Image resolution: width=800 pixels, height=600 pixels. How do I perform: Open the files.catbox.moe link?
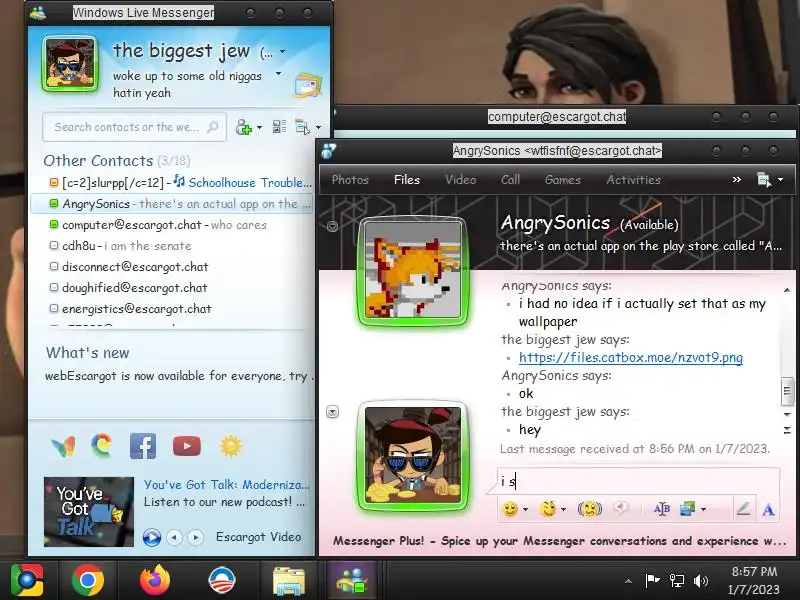tap(631, 357)
